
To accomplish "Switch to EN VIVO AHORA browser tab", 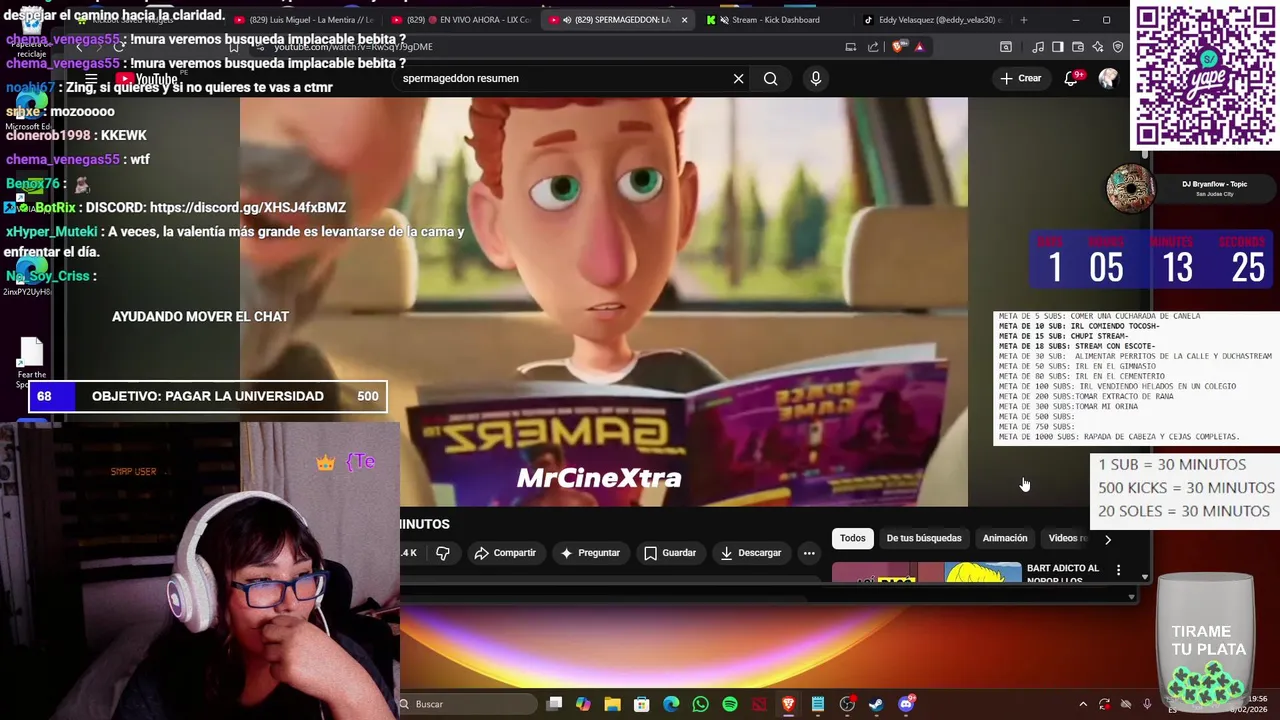I will [x=462, y=20].
